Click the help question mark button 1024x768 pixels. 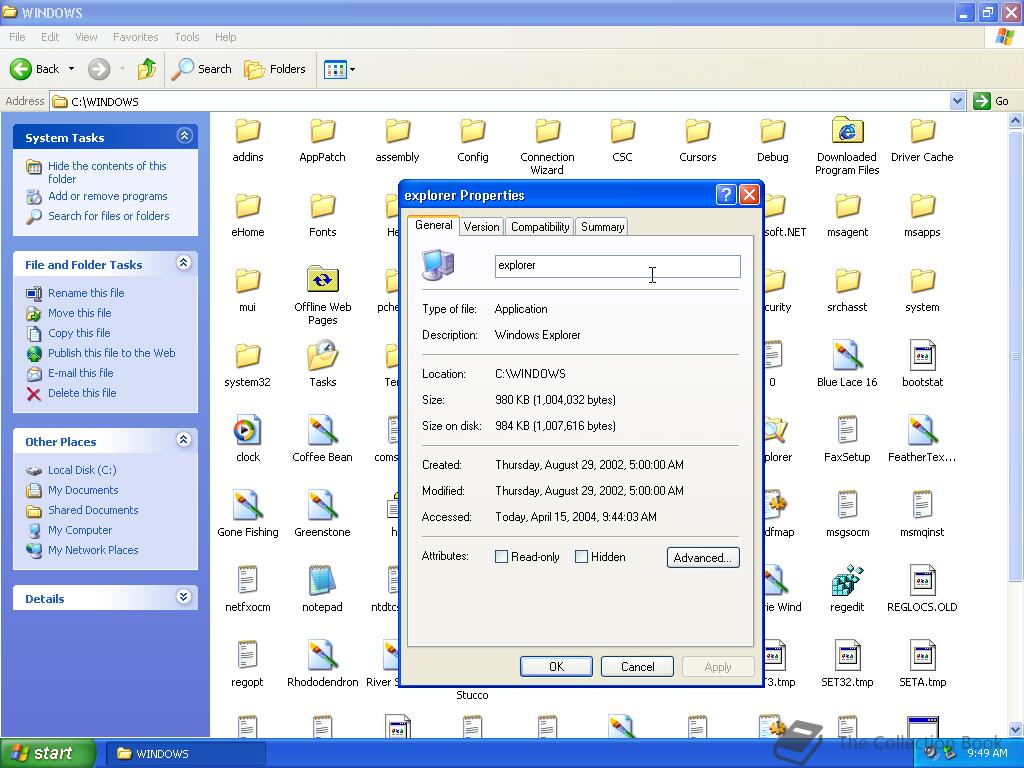click(726, 195)
